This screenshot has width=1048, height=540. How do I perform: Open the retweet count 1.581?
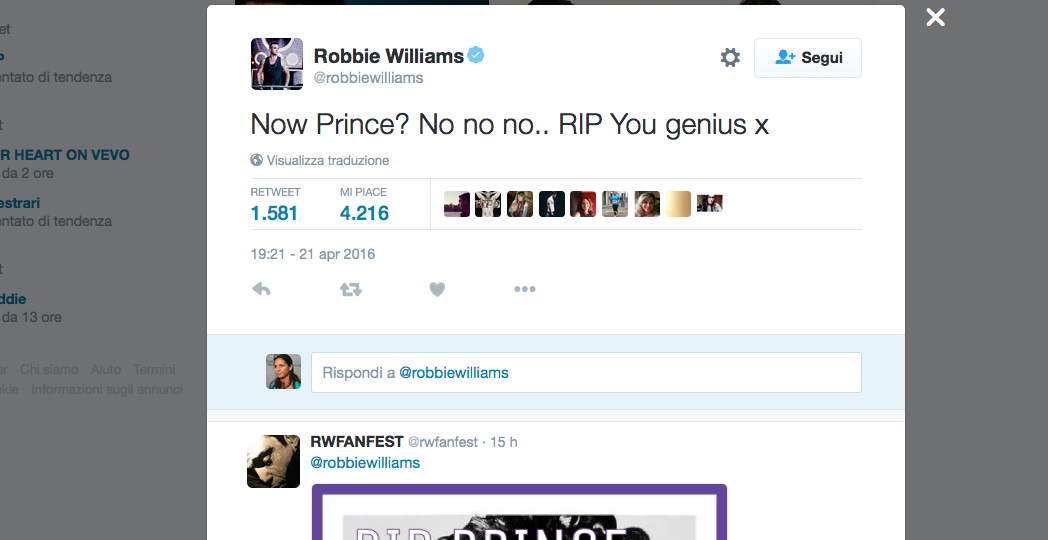(x=274, y=213)
